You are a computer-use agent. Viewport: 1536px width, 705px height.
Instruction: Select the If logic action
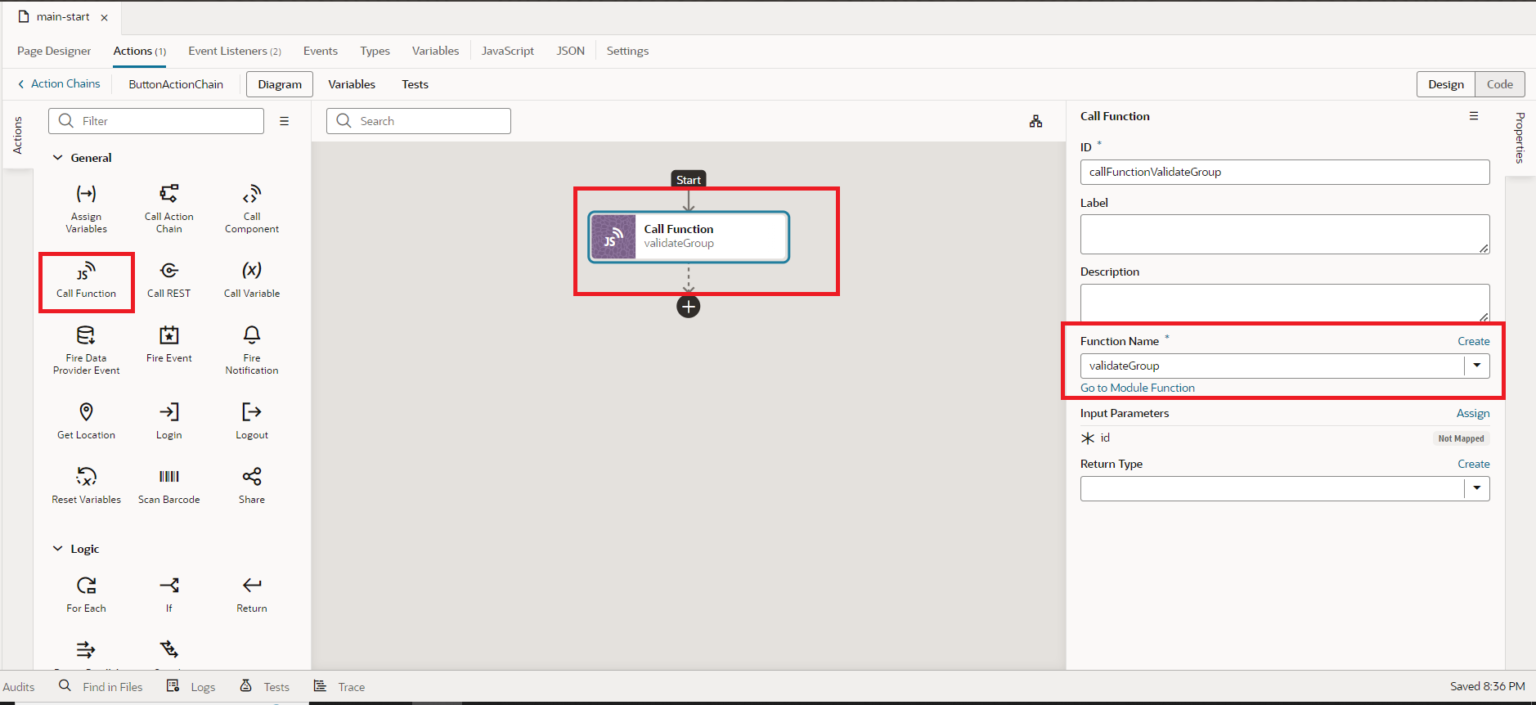(168, 593)
